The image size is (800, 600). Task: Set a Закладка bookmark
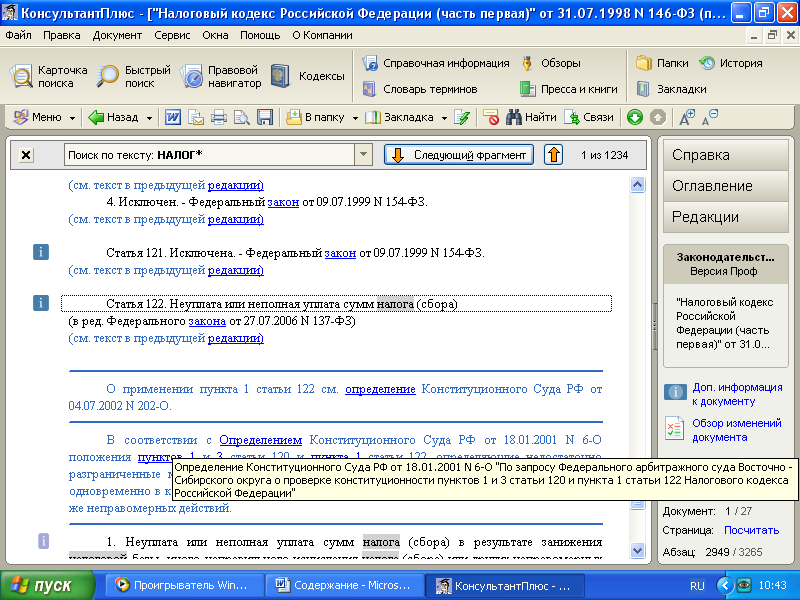(399, 117)
